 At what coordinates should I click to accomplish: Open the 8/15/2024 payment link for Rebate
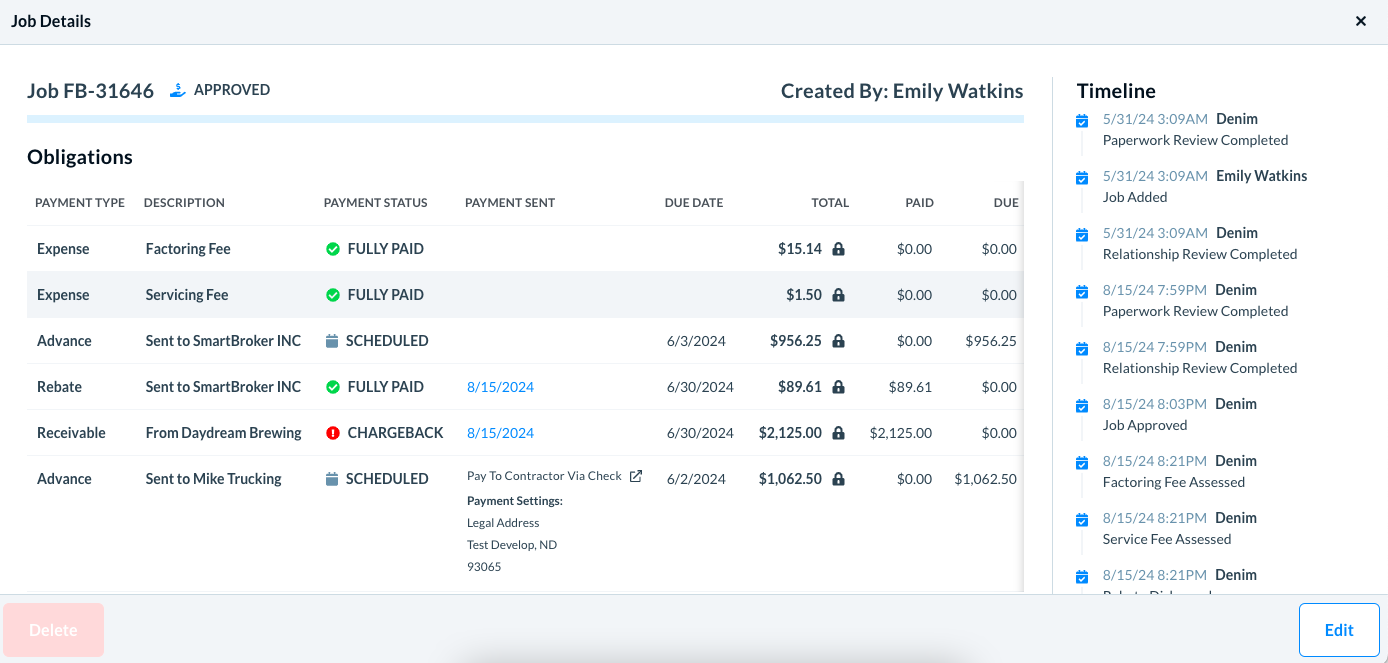pyautogui.click(x=500, y=387)
